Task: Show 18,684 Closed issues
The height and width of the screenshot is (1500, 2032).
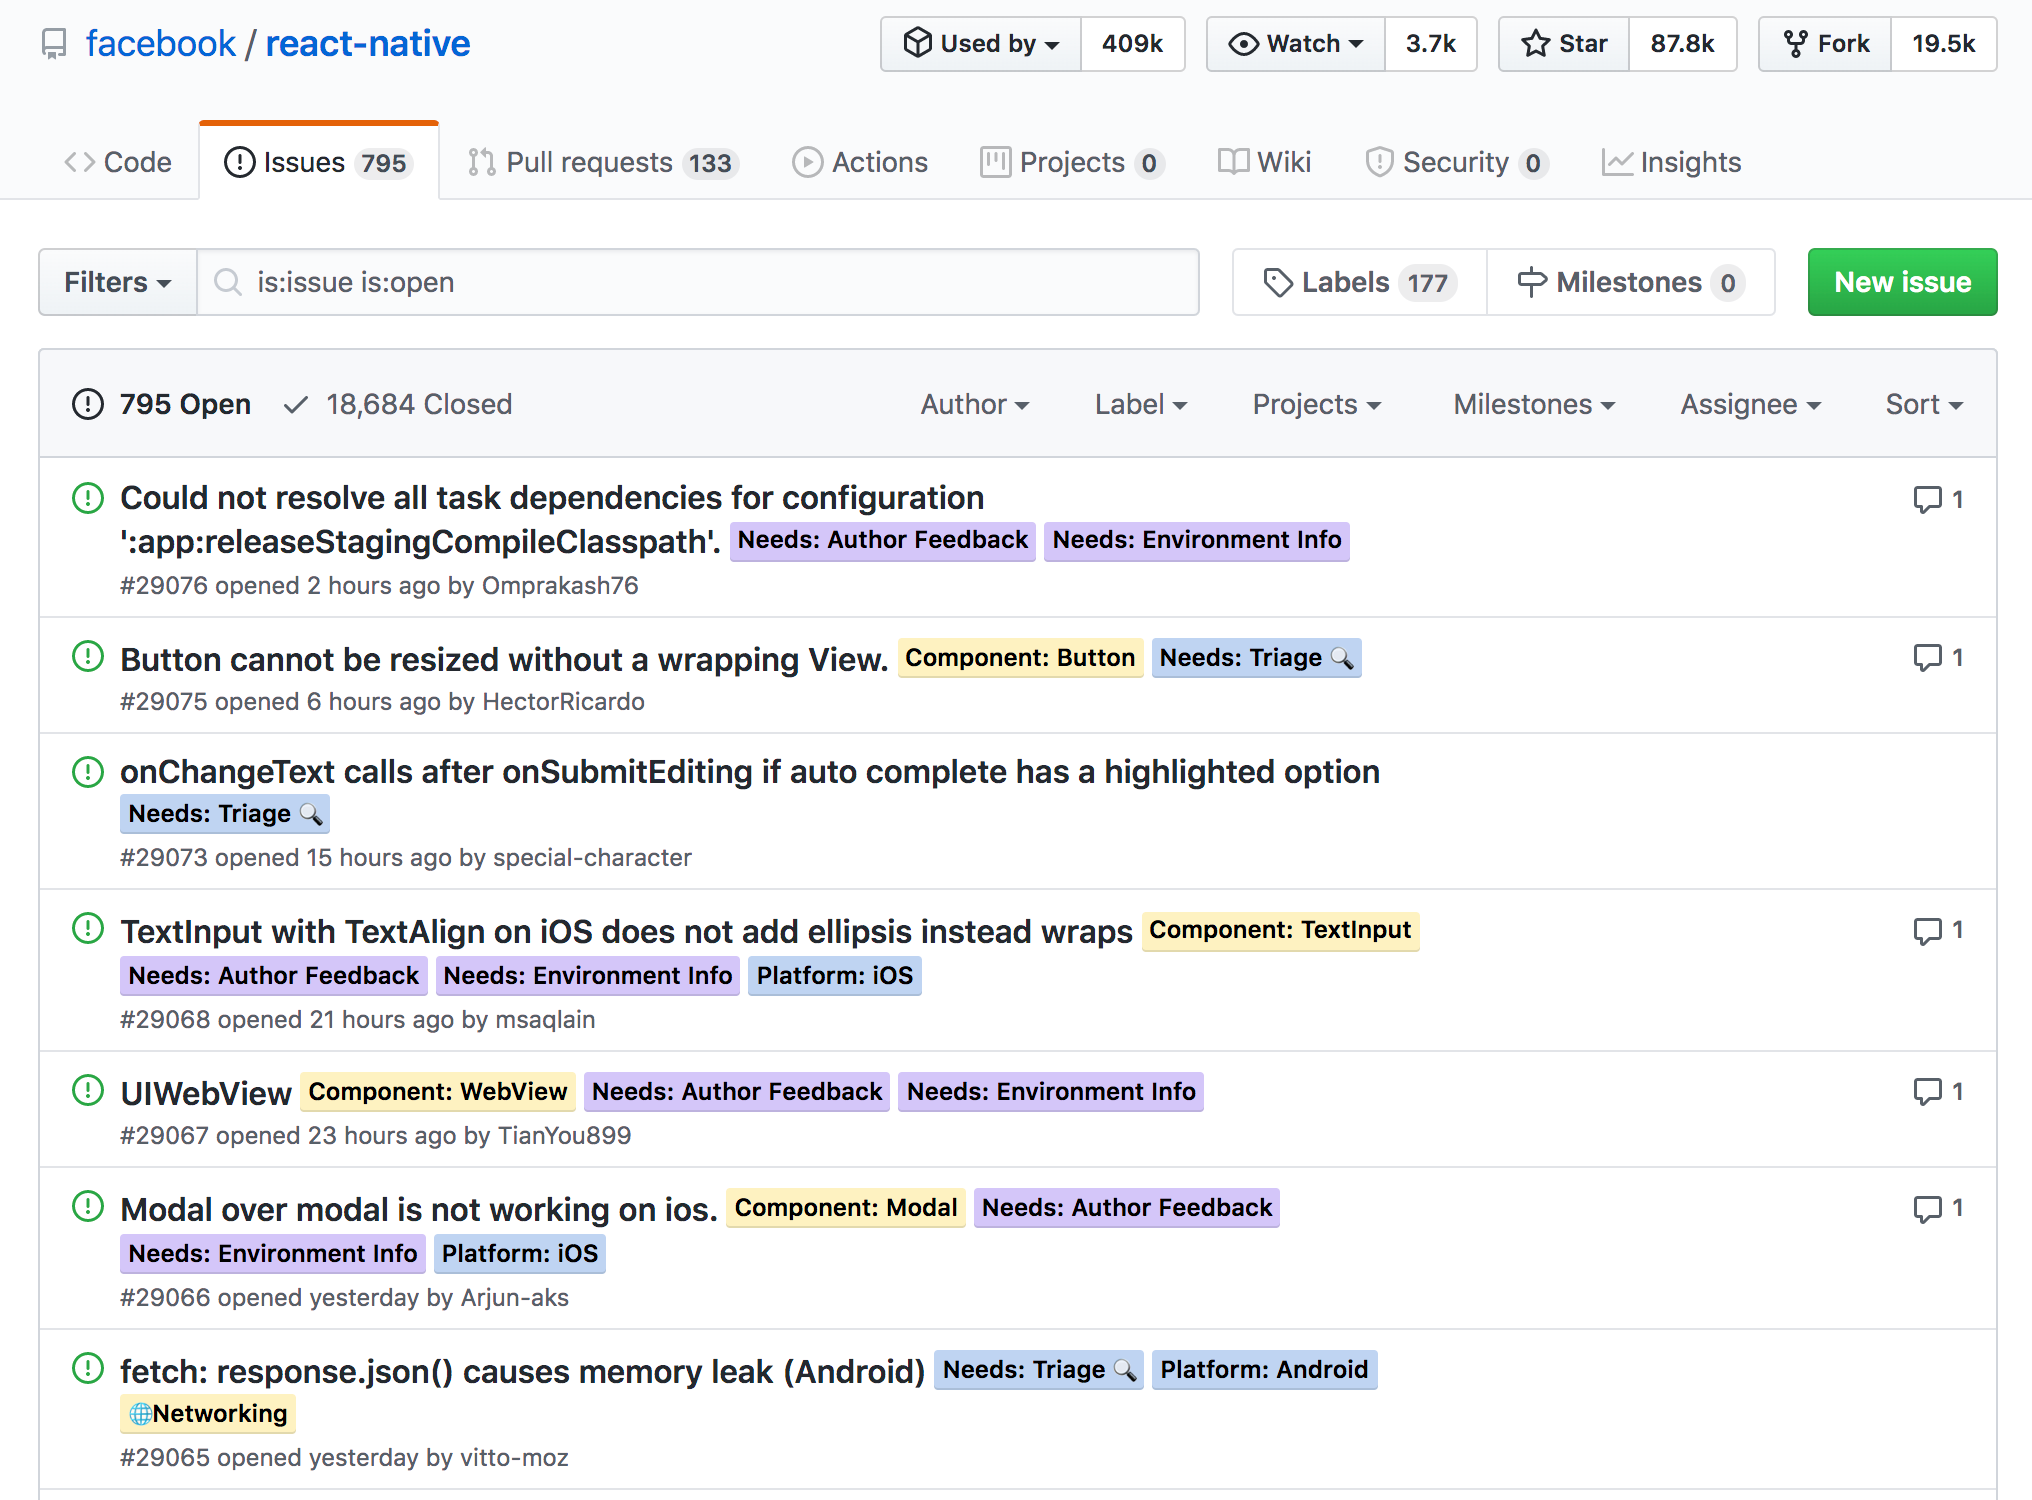Action: (x=398, y=404)
